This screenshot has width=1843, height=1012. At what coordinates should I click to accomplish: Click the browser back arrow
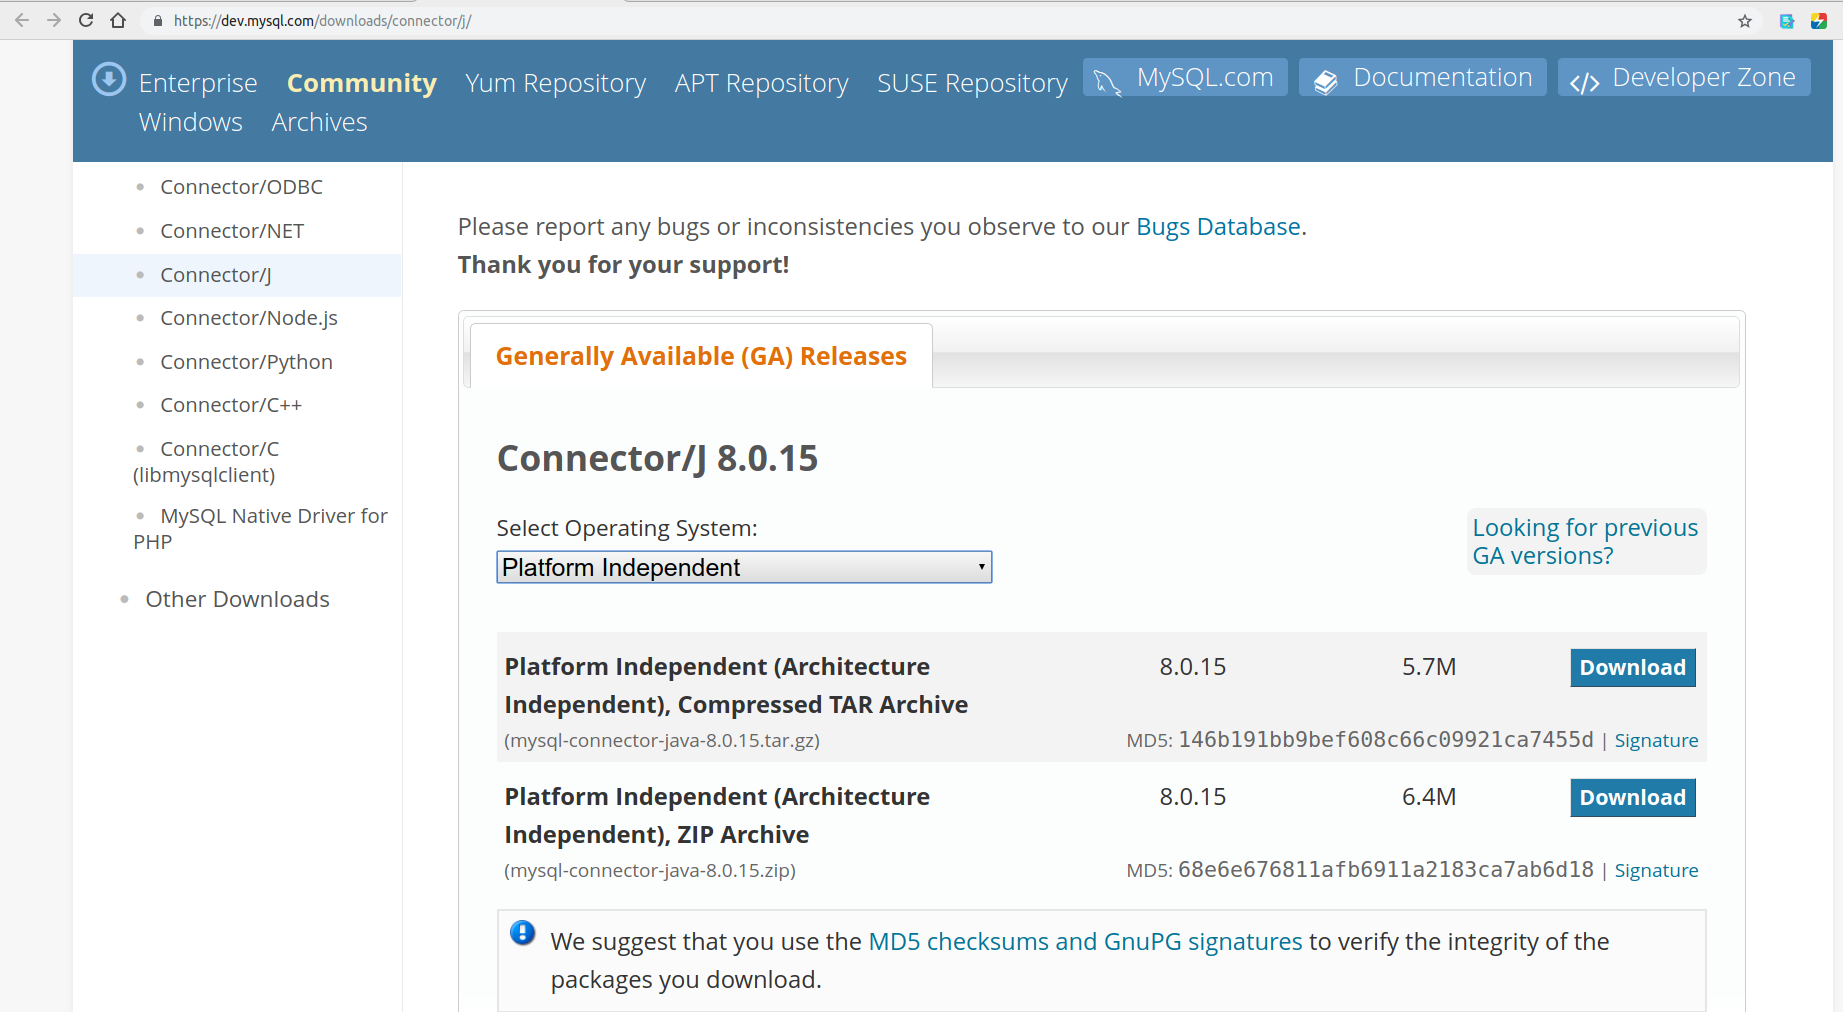pyautogui.click(x=22, y=20)
